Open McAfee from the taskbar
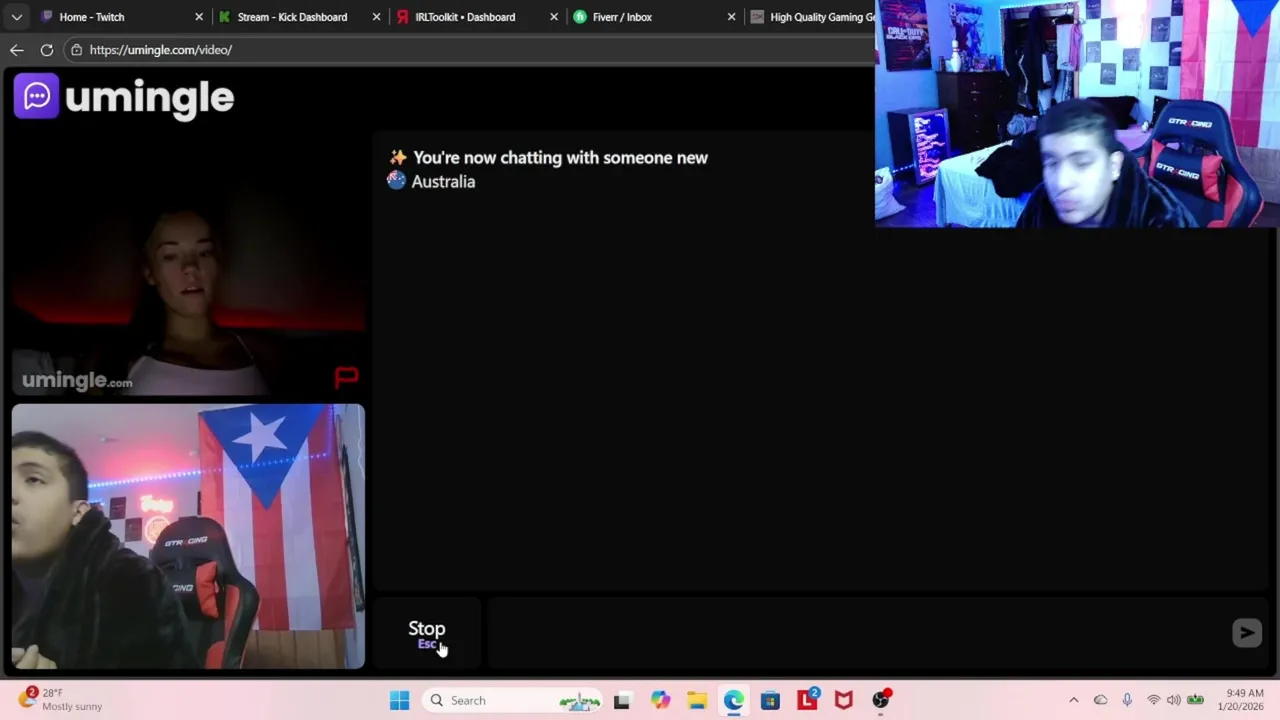The height and width of the screenshot is (720, 1280). (x=844, y=700)
